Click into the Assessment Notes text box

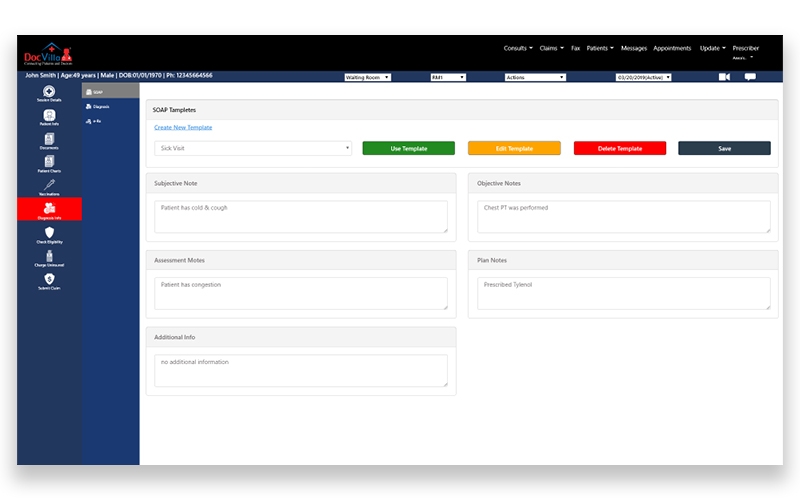coord(301,293)
